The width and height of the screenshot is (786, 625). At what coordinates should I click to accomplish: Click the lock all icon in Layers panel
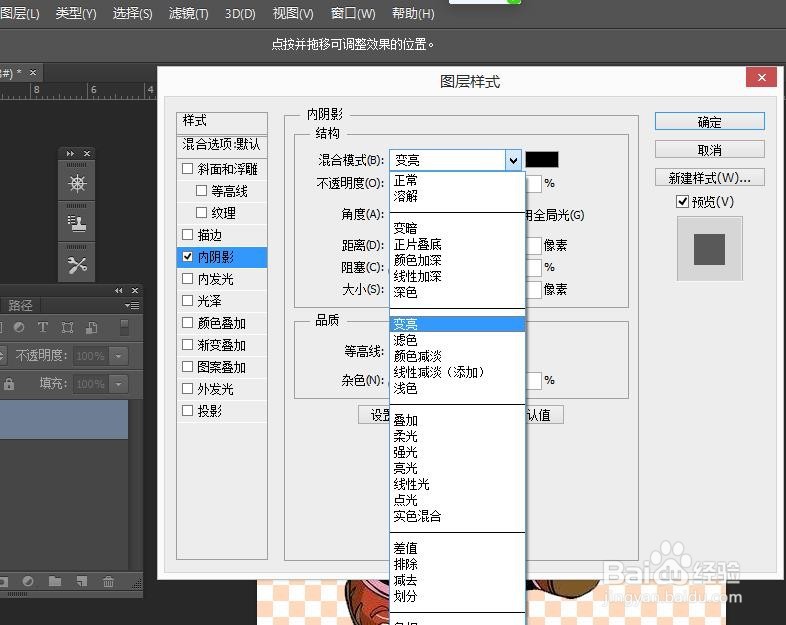pyautogui.click(x=9, y=384)
